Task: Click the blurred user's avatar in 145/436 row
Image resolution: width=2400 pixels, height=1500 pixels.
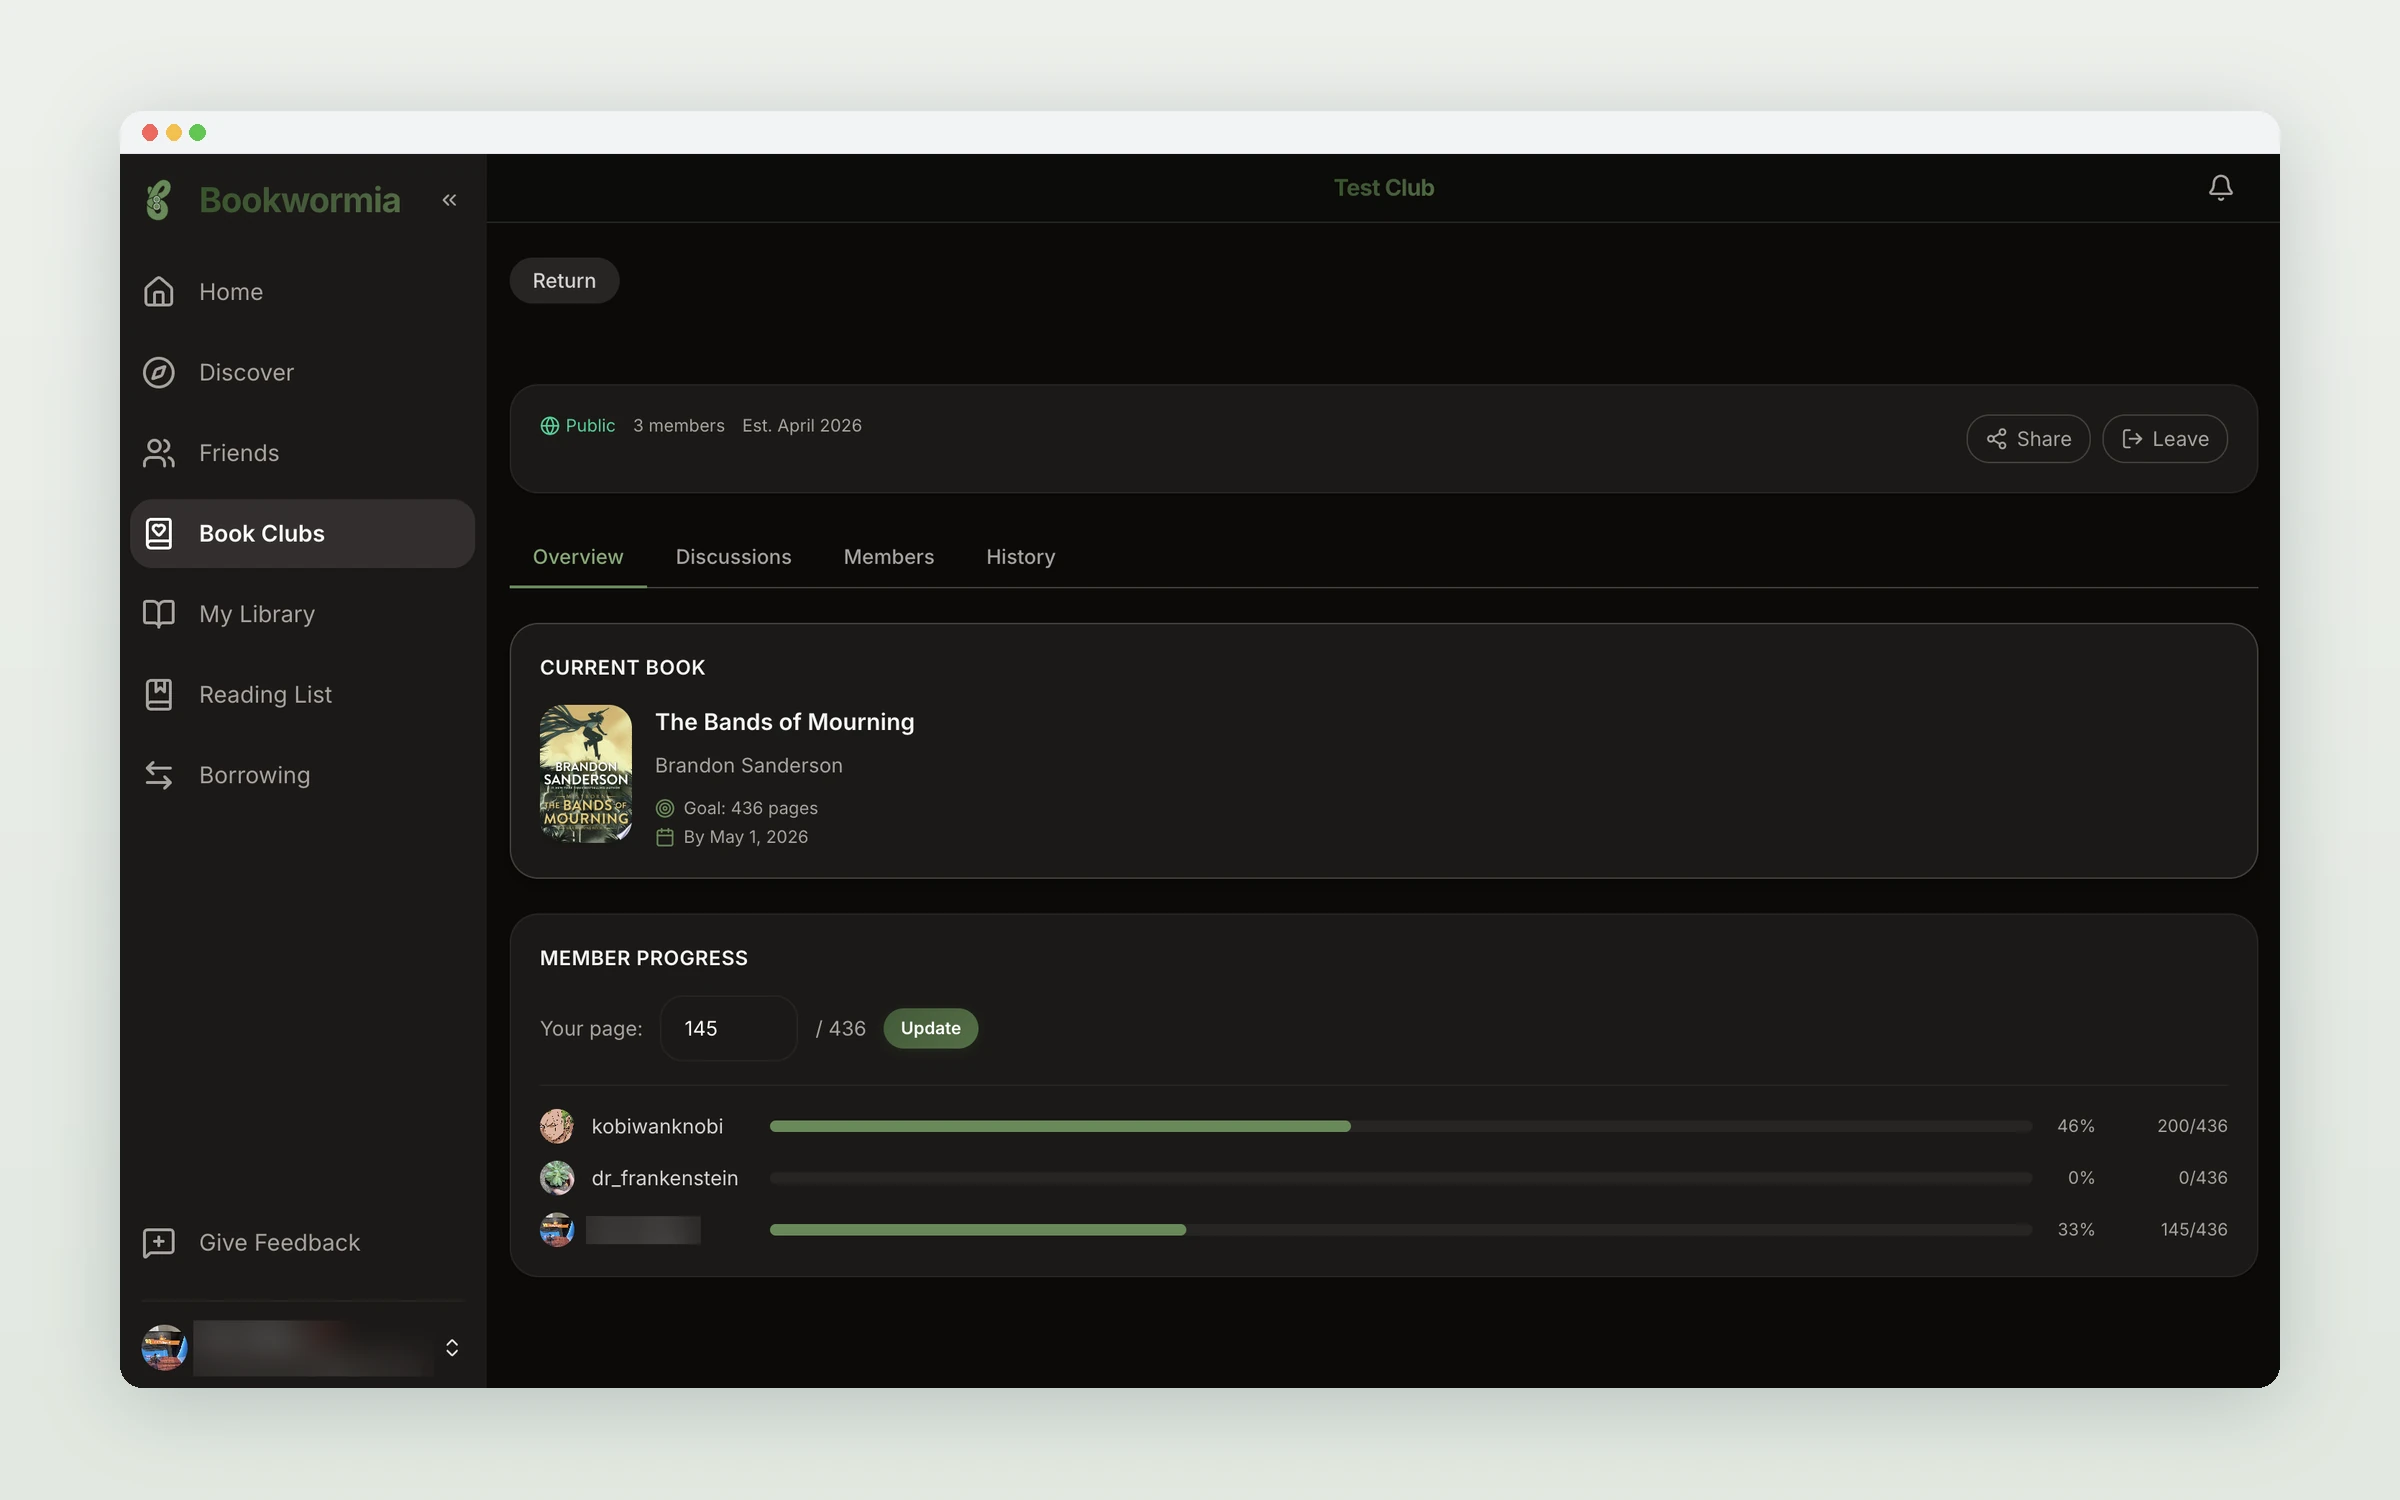Action: point(557,1230)
